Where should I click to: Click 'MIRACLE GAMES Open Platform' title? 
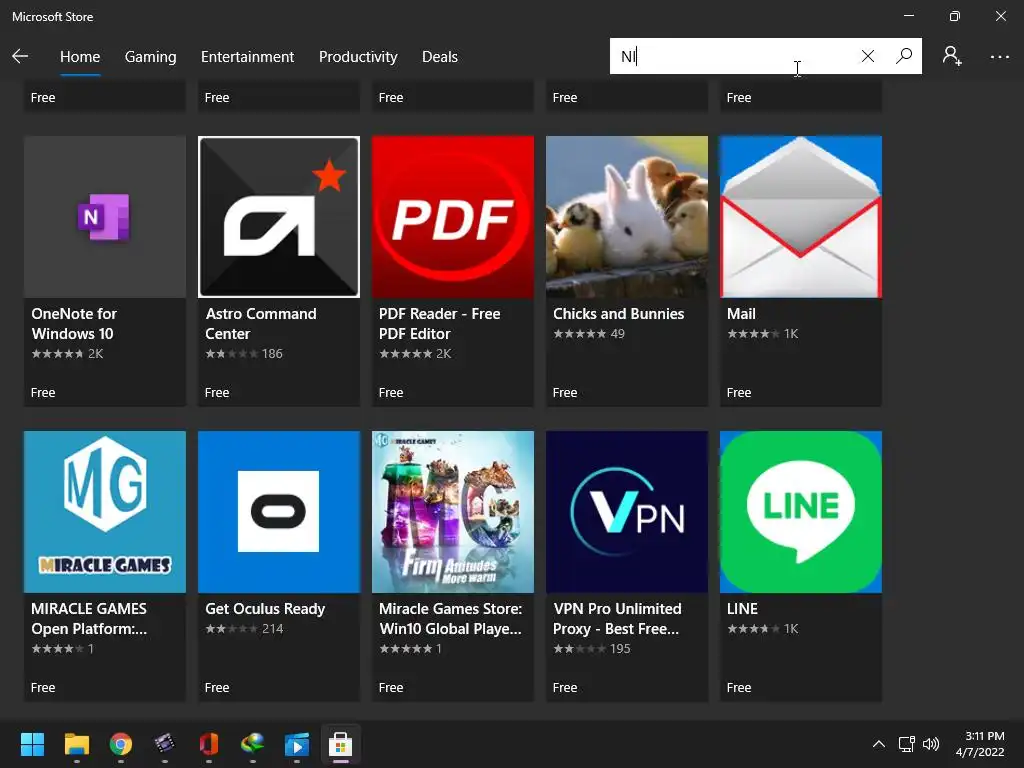[89, 619]
